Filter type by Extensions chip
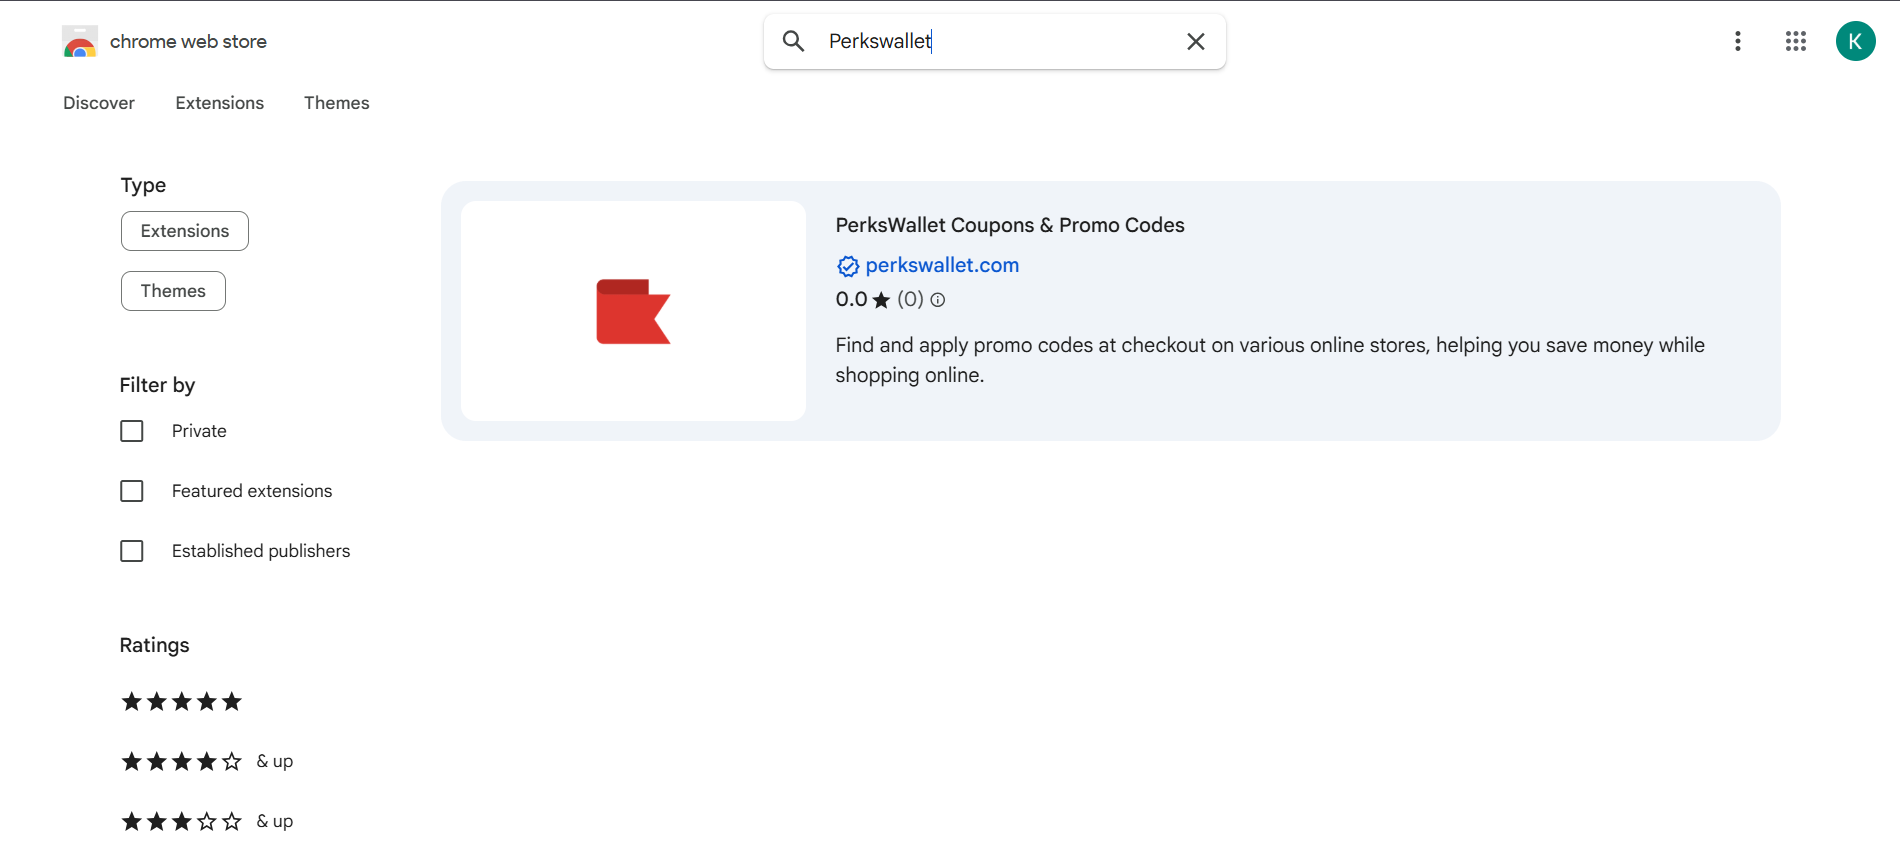1900x860 pixels. pyautogui.click(x=185, y=231)
